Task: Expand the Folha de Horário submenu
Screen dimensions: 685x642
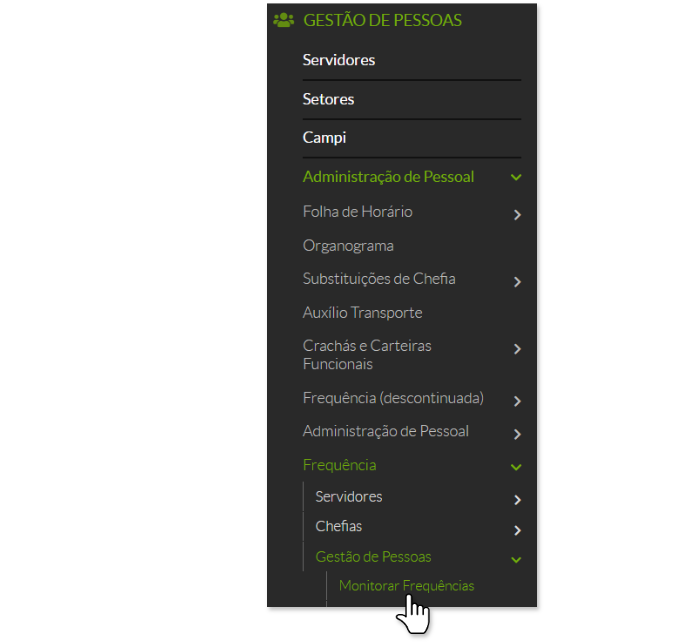Action: click(357, 212)
